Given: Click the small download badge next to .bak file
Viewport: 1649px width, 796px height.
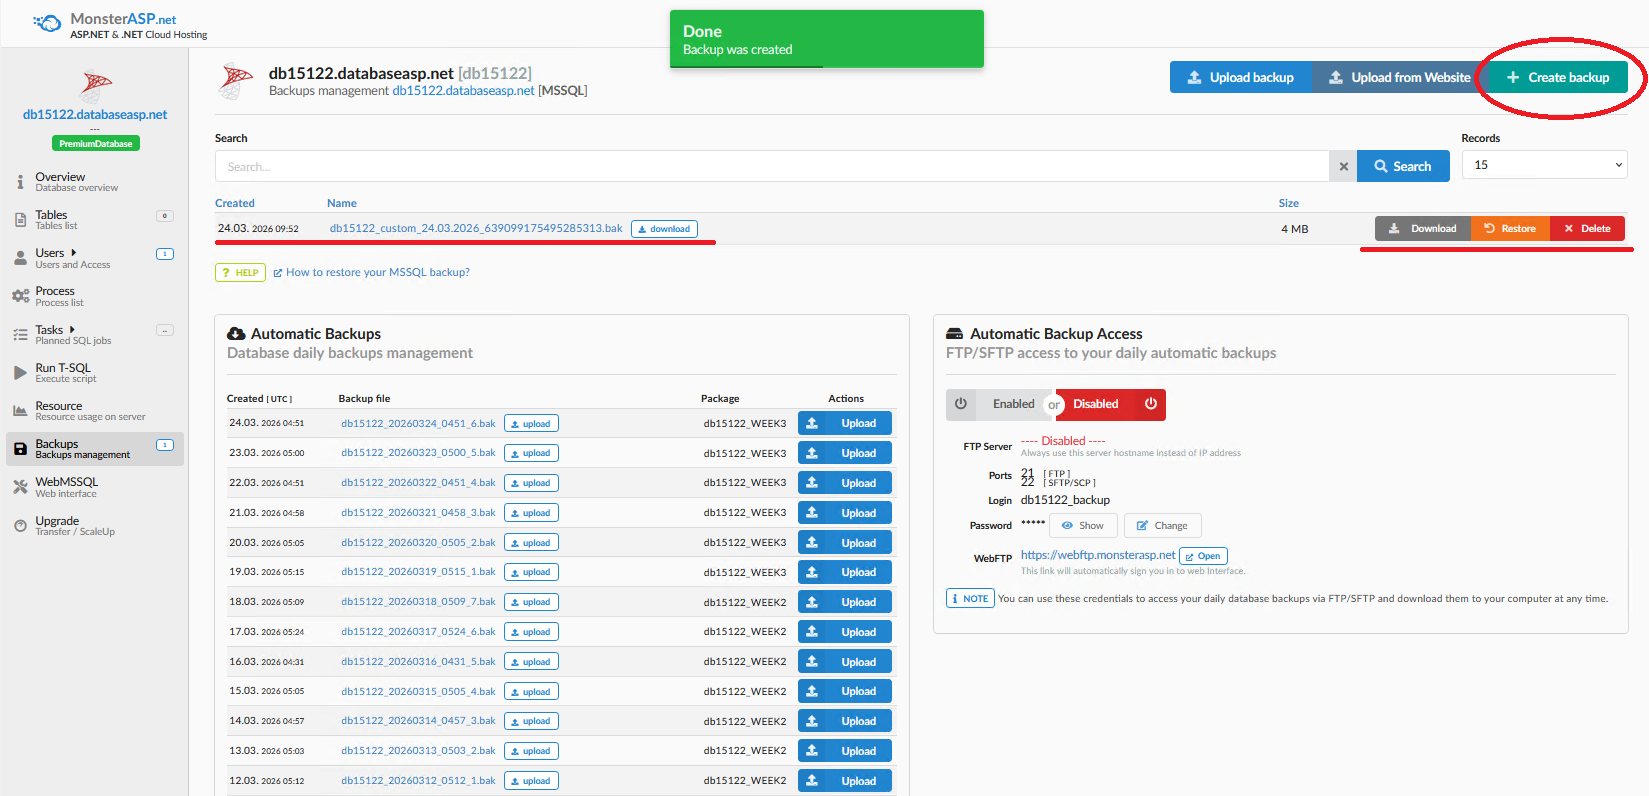Looking at the screenshot, I should click(664, 229).
